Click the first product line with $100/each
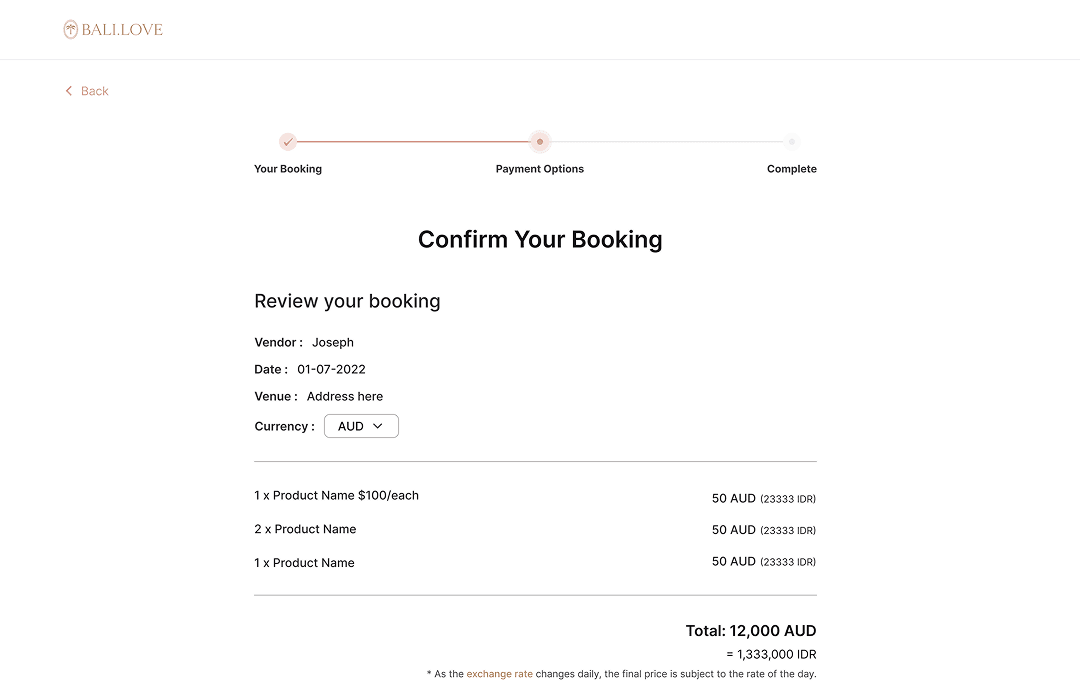The height and width of the screenshot is (700, 1080). click(x=337, y=495)
